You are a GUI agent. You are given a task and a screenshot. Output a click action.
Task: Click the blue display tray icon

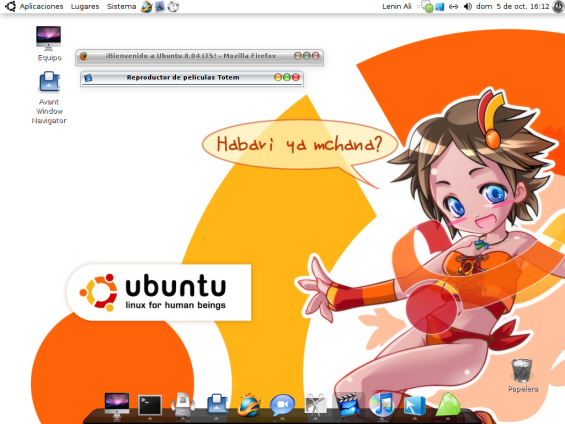[x=440, y=7]
